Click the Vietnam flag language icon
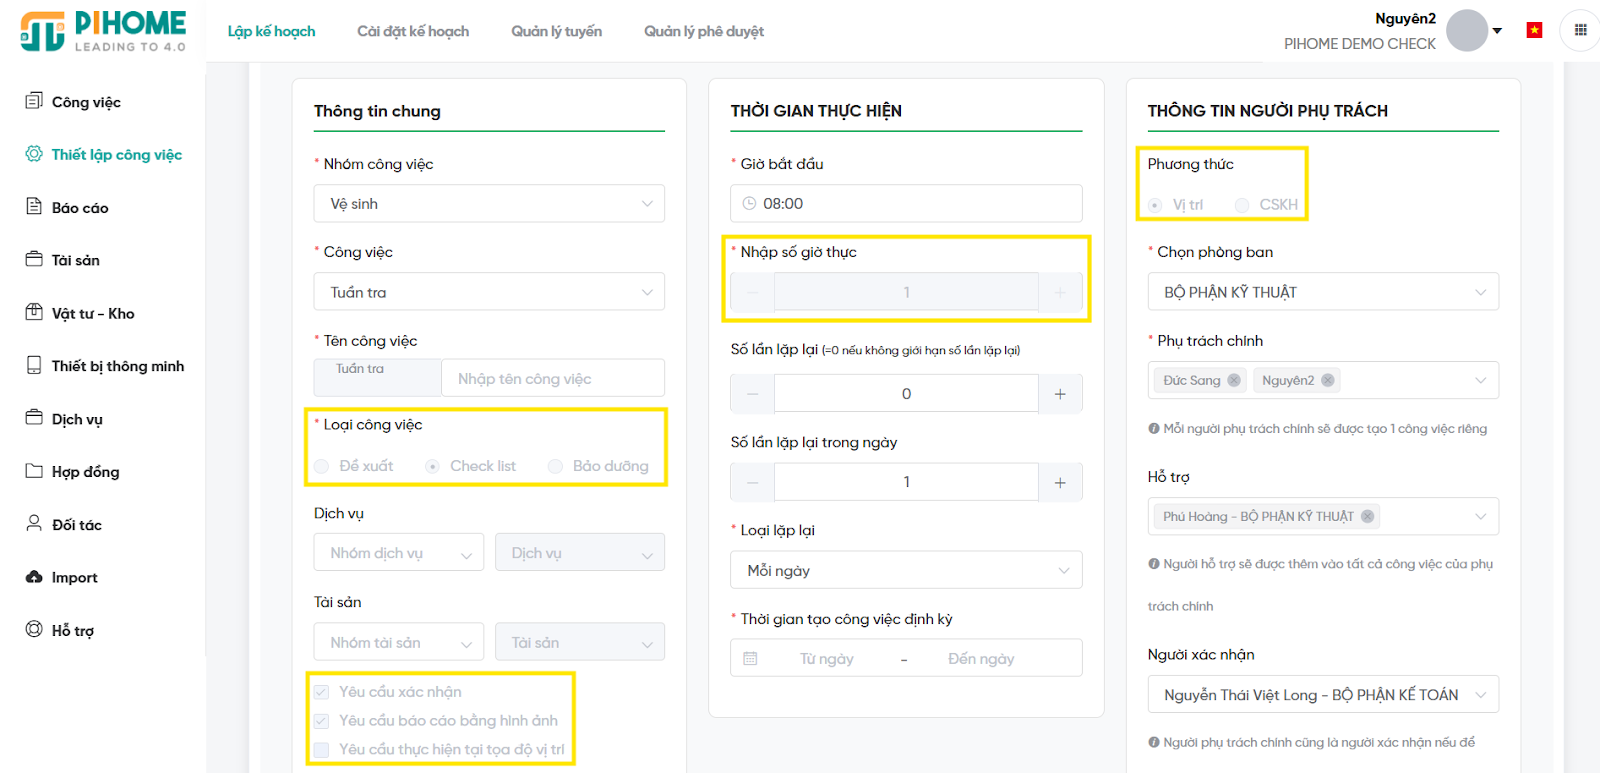The height and width of the screenshot is (773, 1600). pos(1534,30)
